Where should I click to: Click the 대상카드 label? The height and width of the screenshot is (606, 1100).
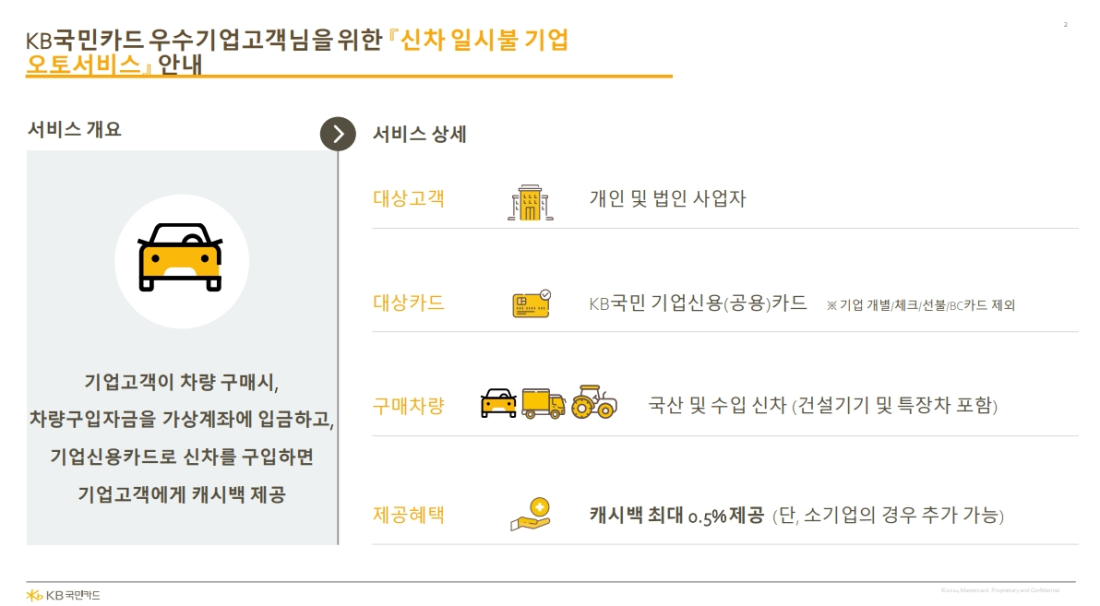click(x=408, y=303)
